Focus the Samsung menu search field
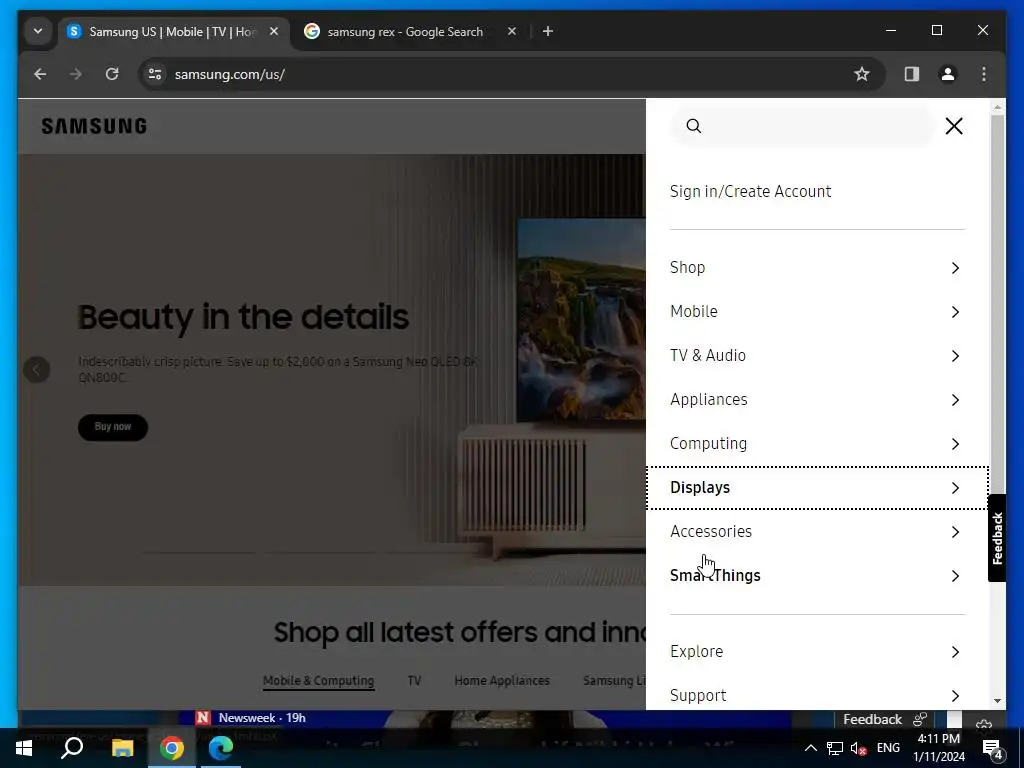The width and height of the screenshot is (1024, 768). coord(803,126)
